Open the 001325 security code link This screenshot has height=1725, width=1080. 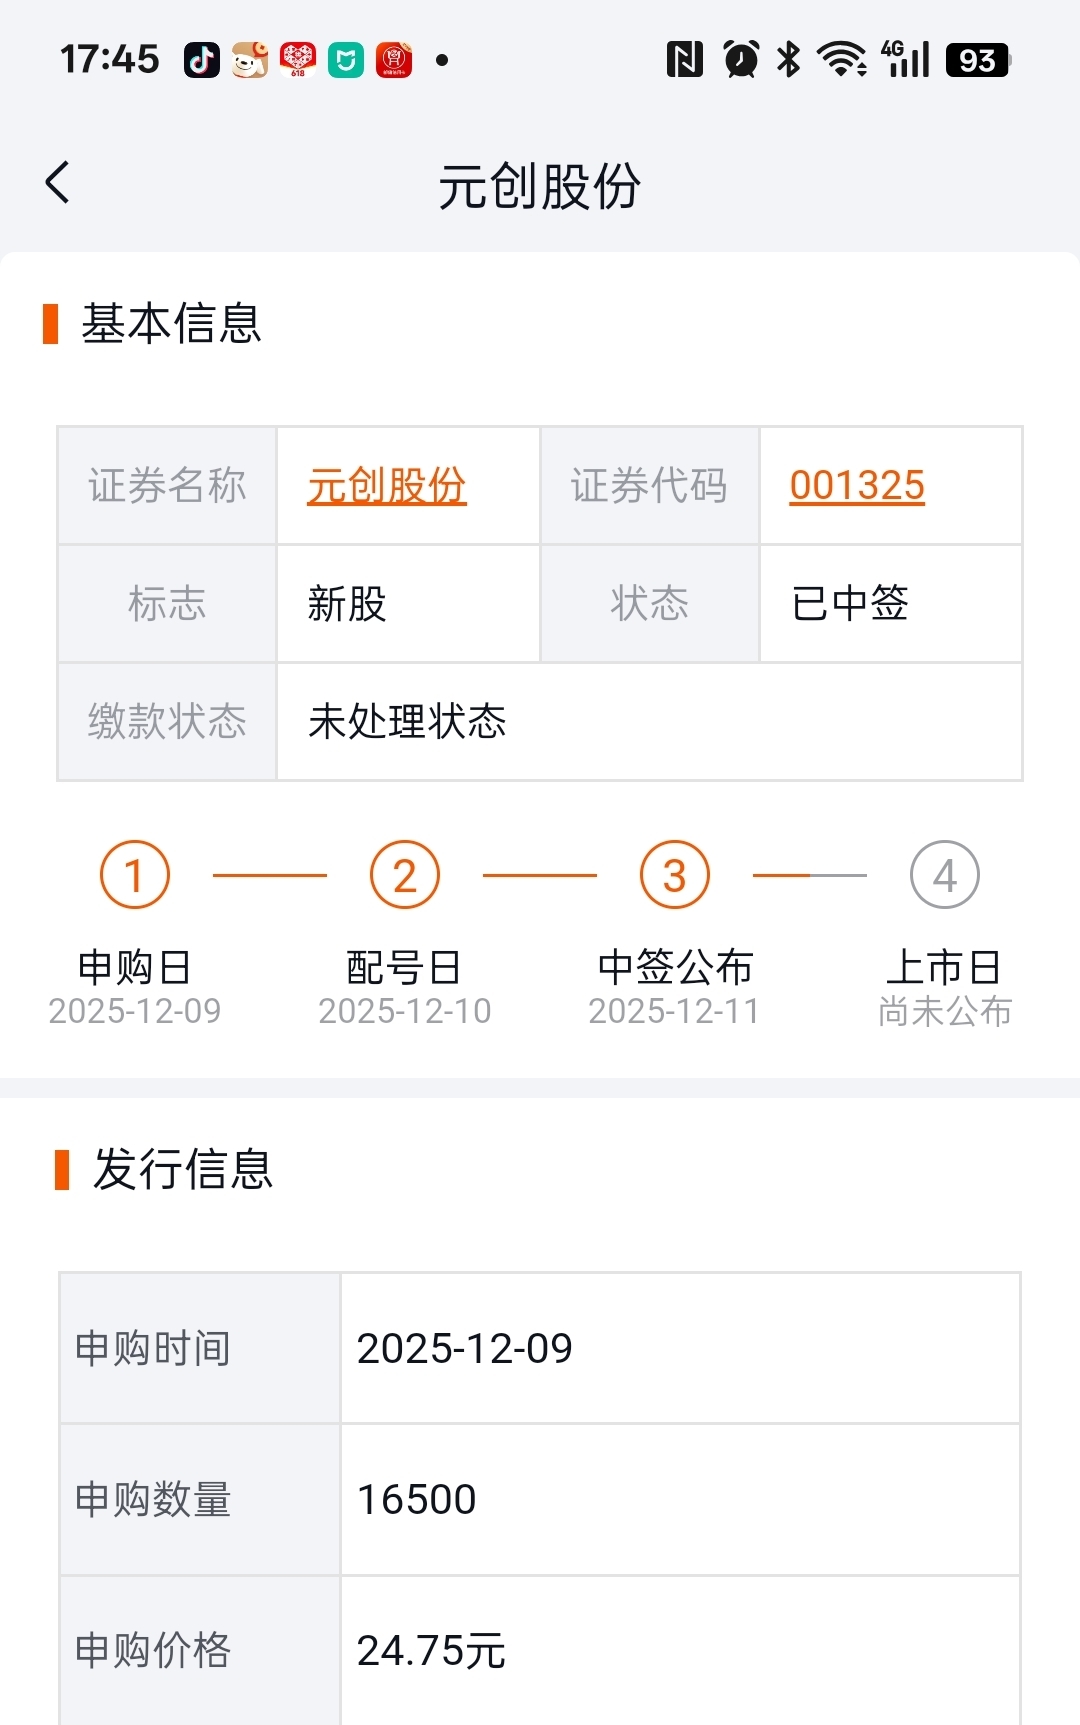pyautogui.click(x=857, y=486)
